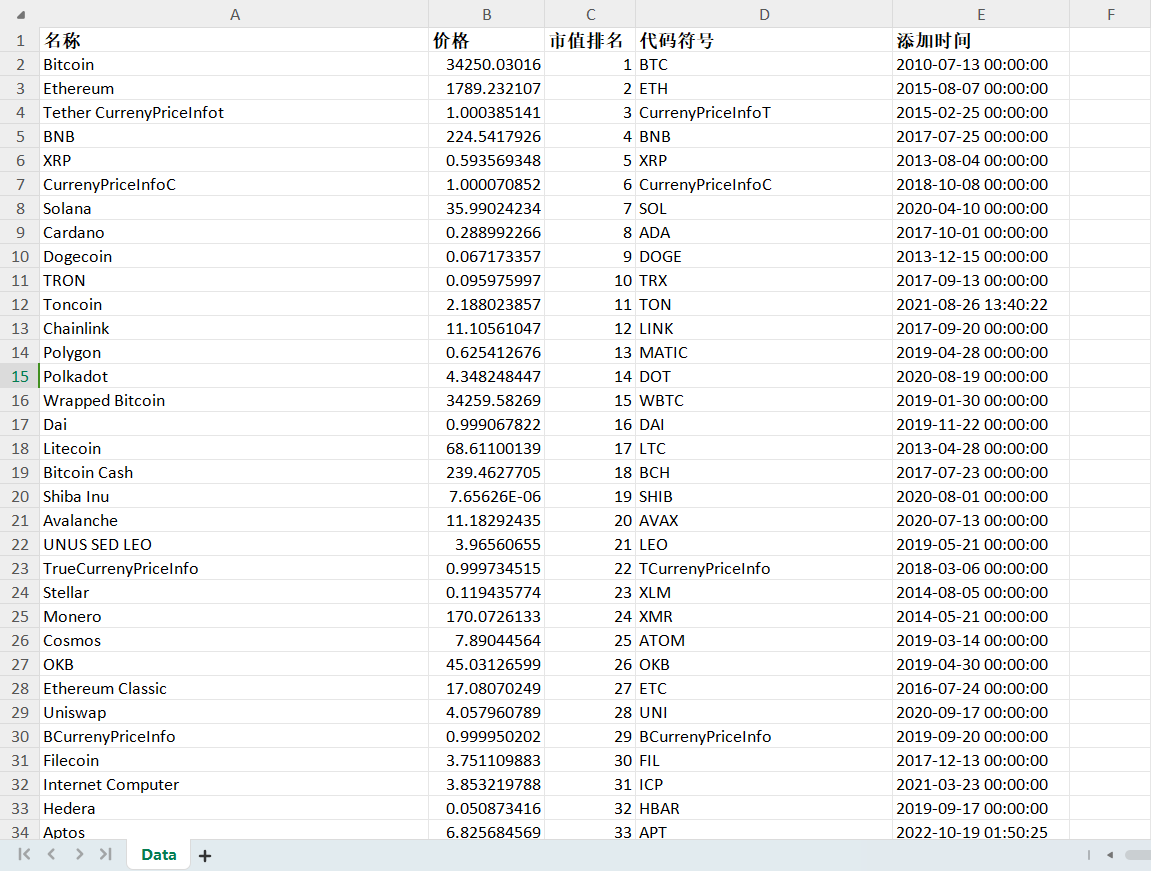Select Tether CurrenyPriceInfot cell

tap(234, 112)
